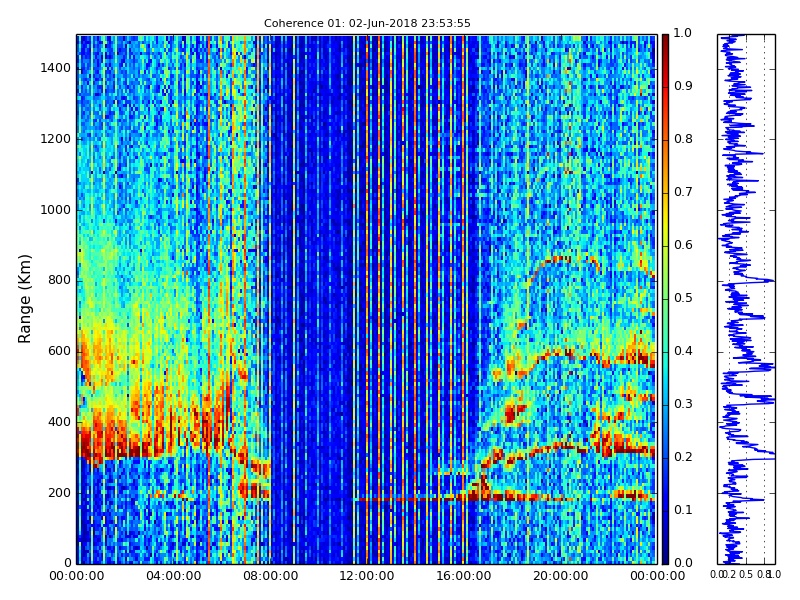Click the 12:00:00 time tick label
Screen dimensions: 800x600
[x=367, y=576]
